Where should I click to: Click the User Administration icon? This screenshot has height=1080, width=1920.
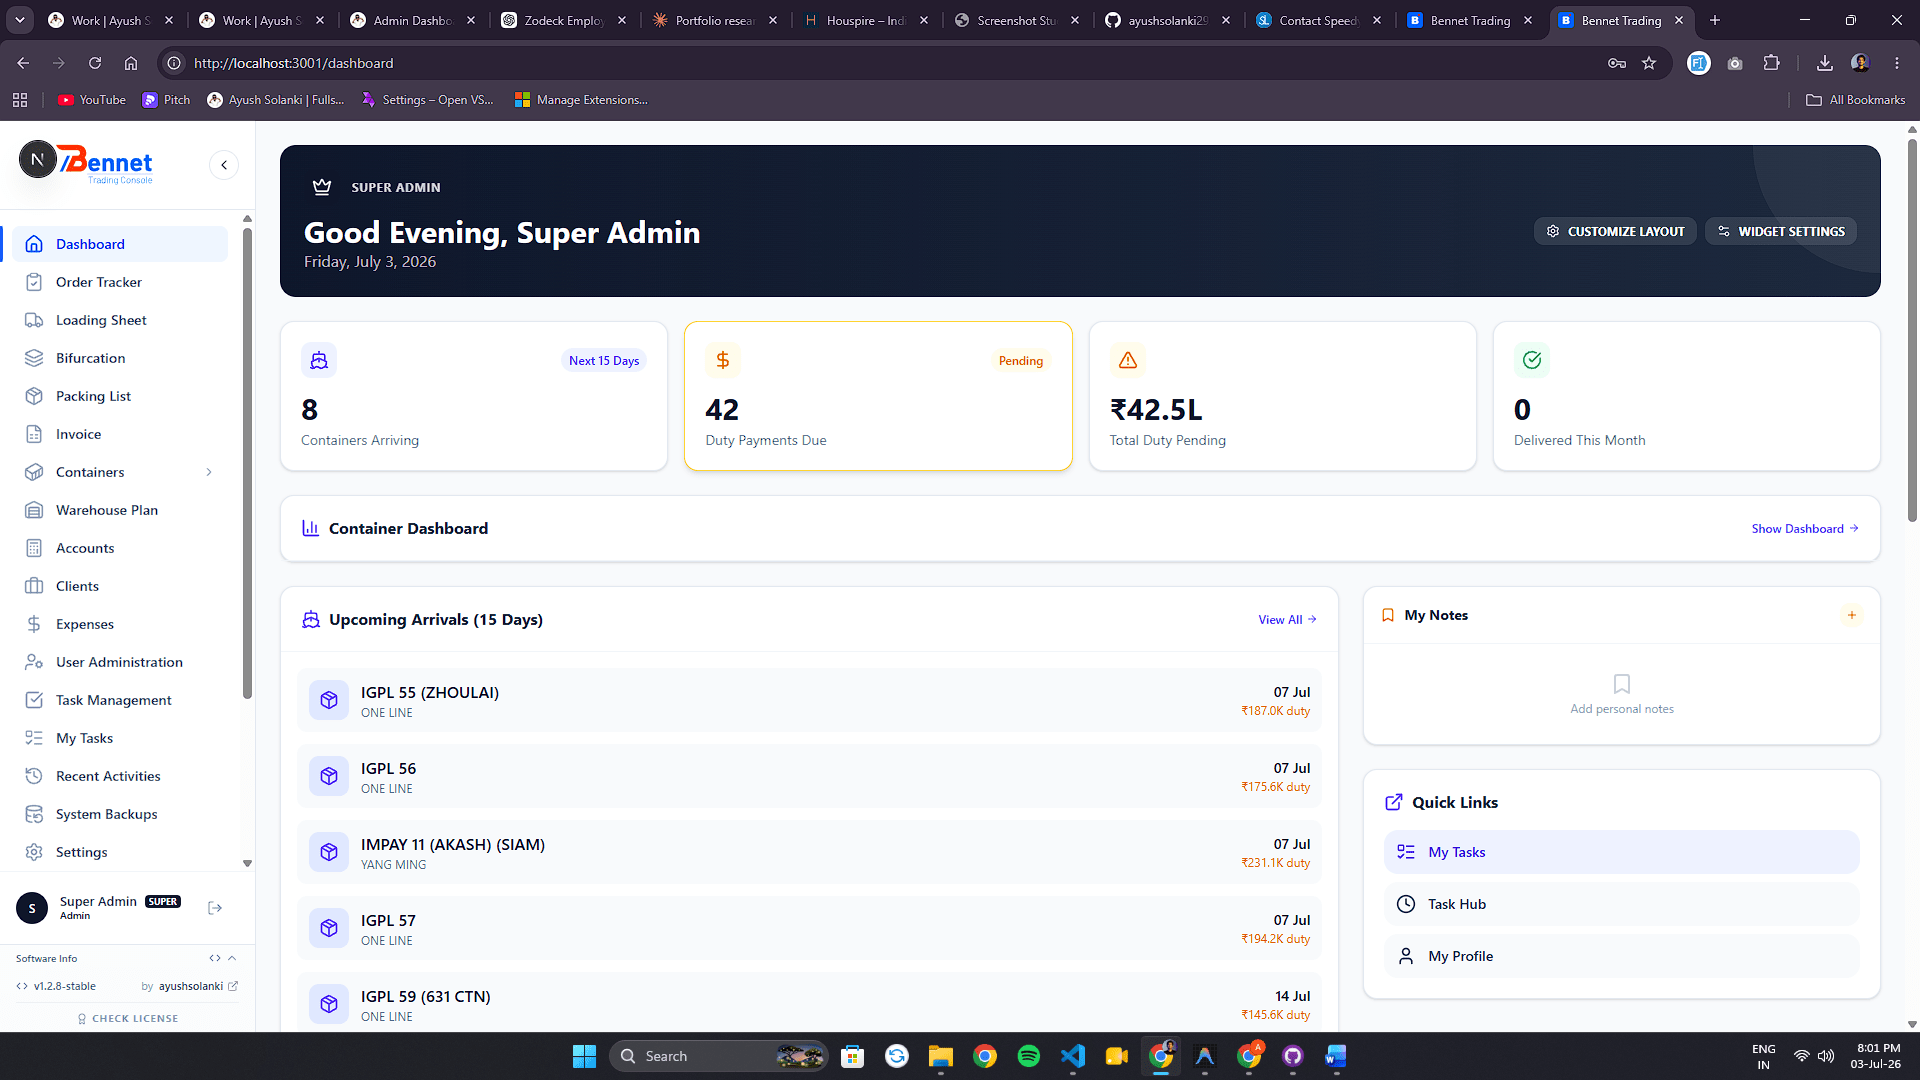point(34,662)
